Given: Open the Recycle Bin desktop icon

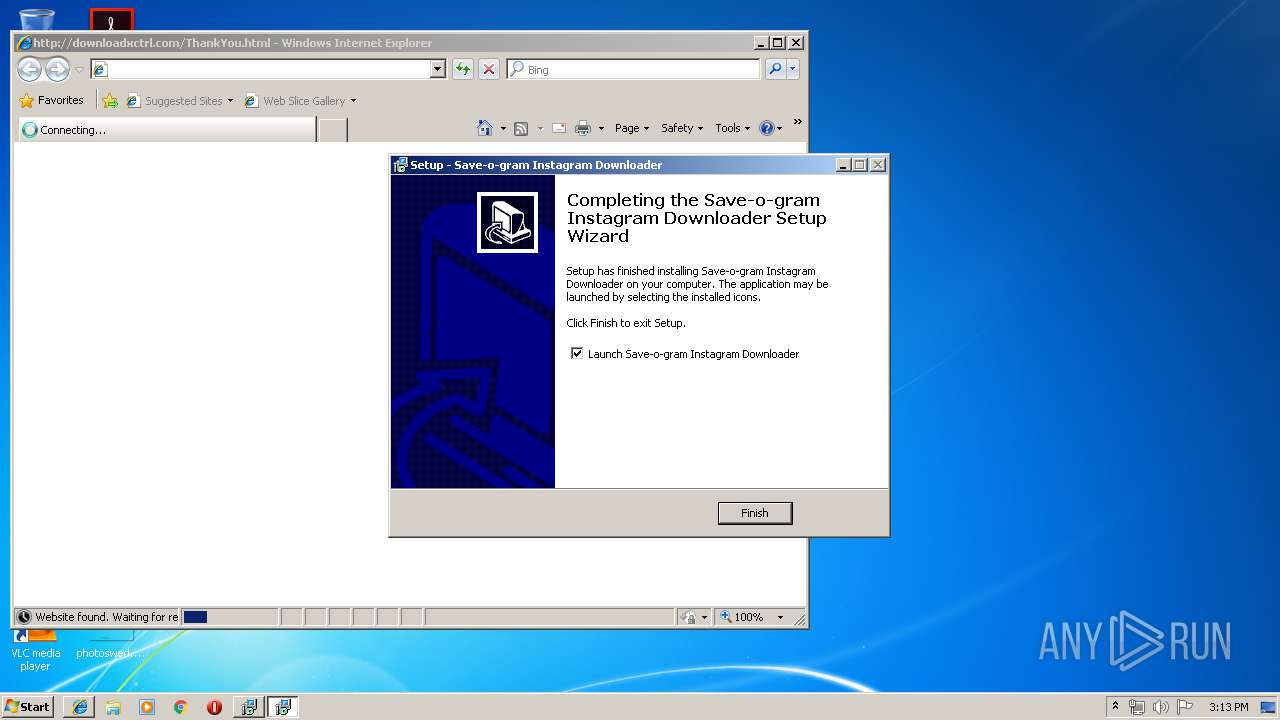Looking at the screenshot, I should (x=37, y=19).
